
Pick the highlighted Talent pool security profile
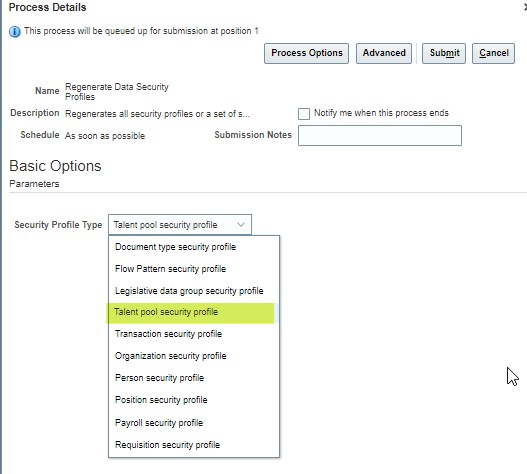(x=191, y=312)
